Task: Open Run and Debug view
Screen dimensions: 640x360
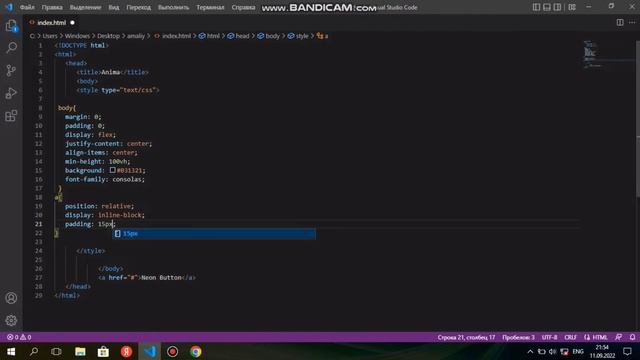Action: [11, 93]
